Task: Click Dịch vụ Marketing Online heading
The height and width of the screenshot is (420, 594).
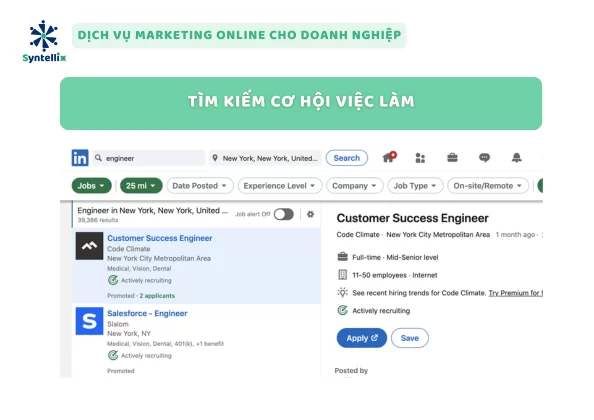Action: [239, 35]
